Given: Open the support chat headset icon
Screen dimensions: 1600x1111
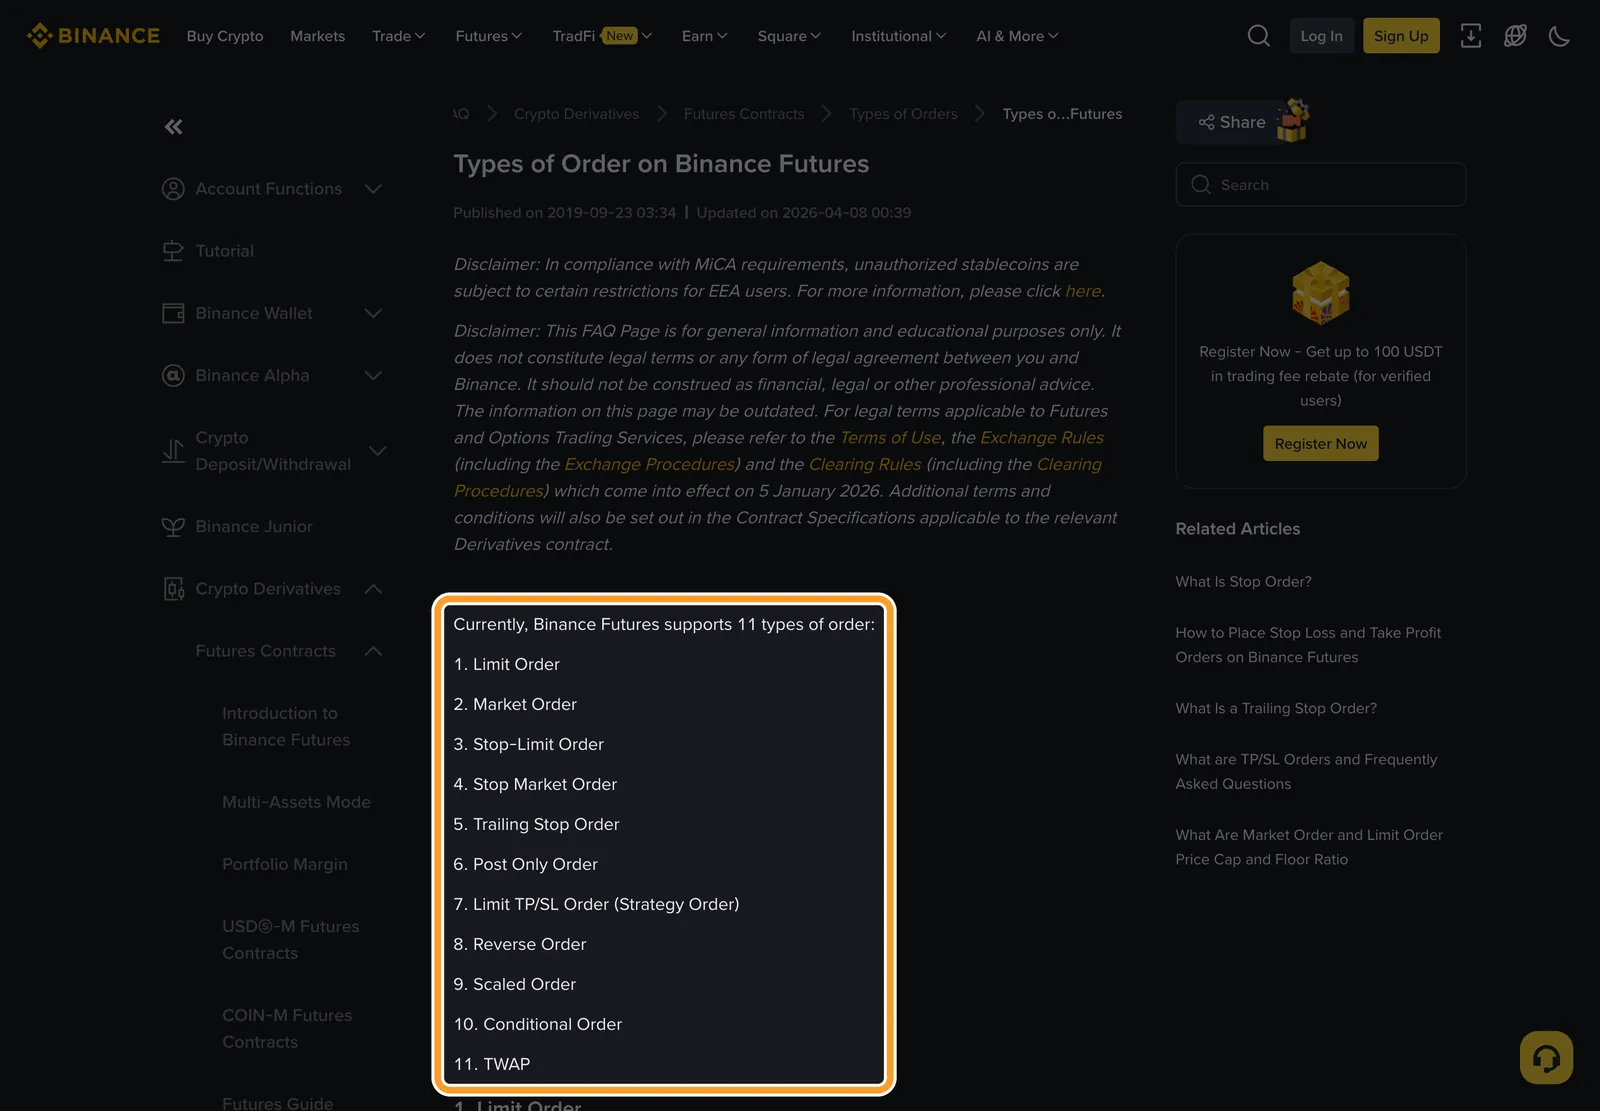Looking at the screenshot, I should pyautogui.click(x=1546, y=1057).
